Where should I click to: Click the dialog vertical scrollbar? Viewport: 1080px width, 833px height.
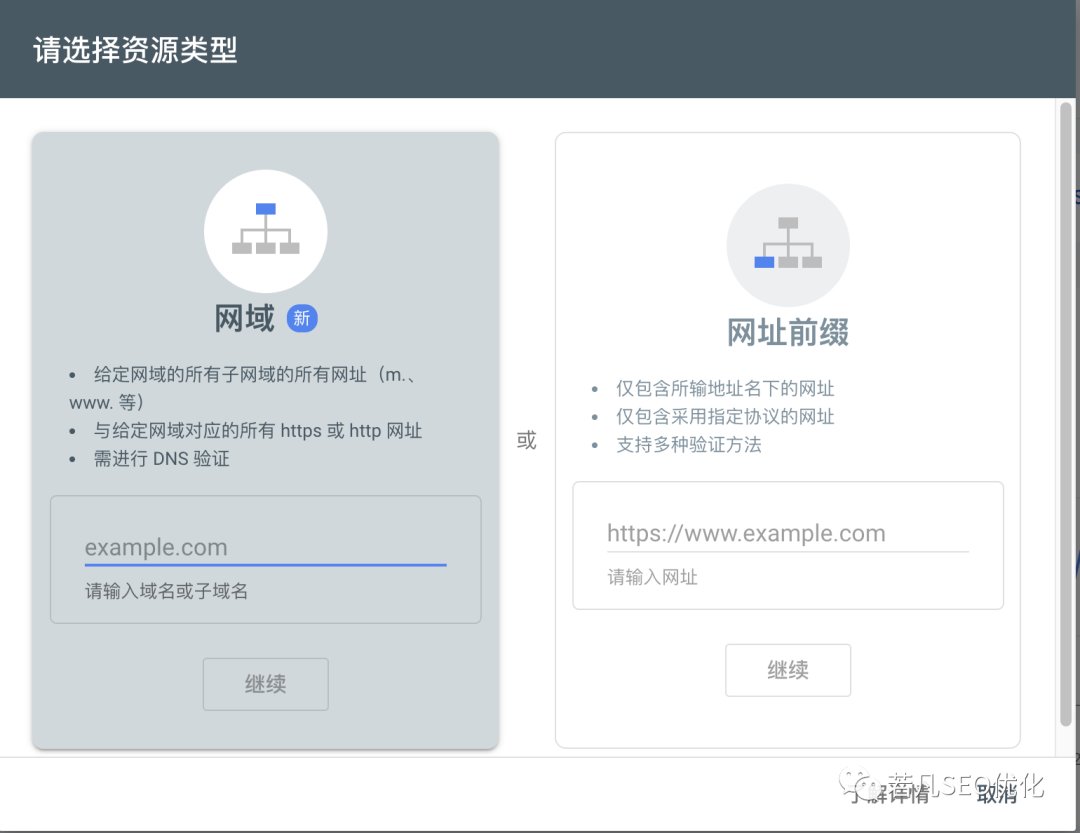click(1066, 413)
